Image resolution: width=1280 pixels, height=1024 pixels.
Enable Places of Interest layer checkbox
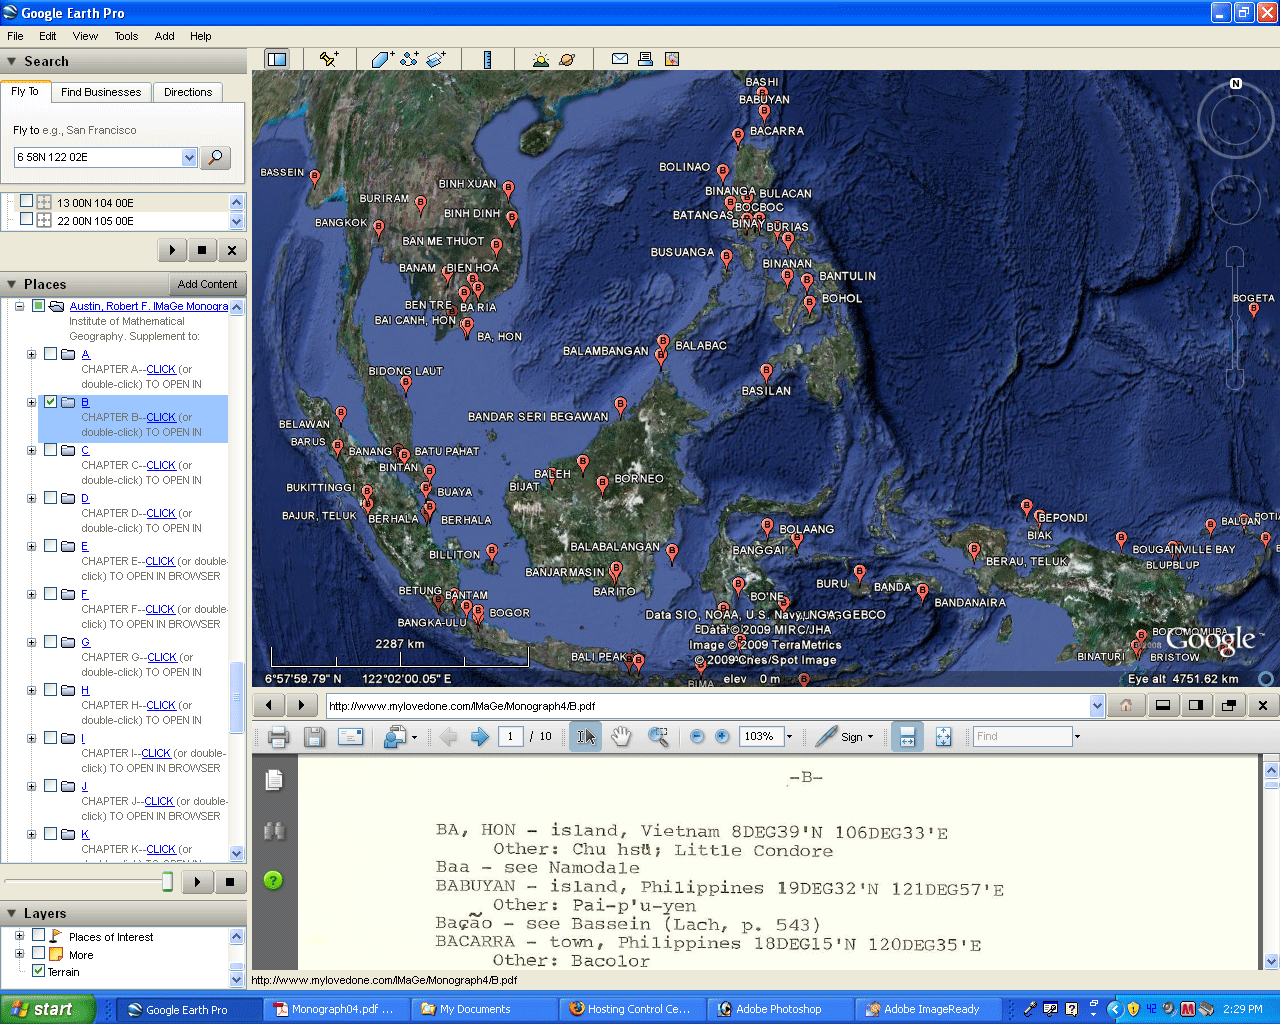[x=38, y=936]
